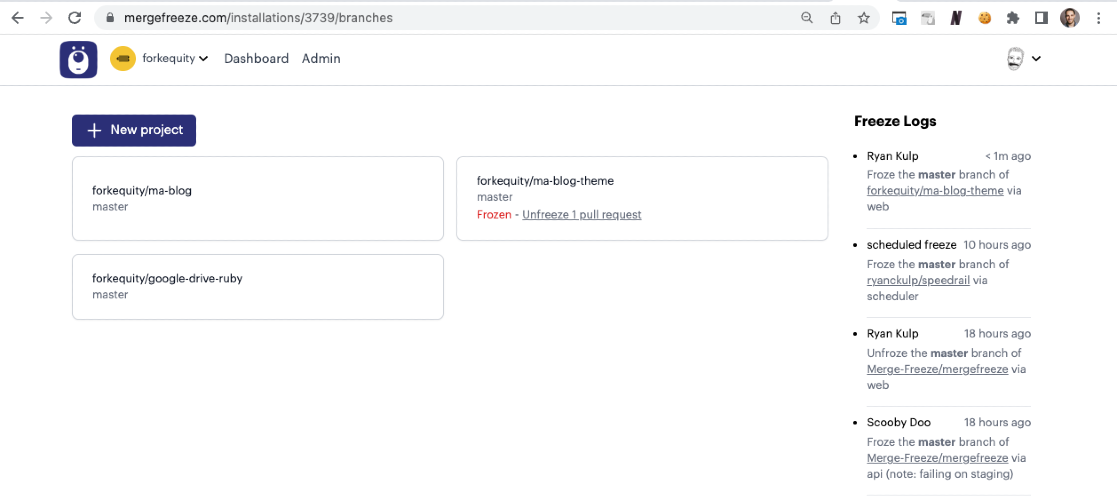Open the forkequity/ma-blog-theme project card title
This screenshot has height=500, width=1117.
545,181
